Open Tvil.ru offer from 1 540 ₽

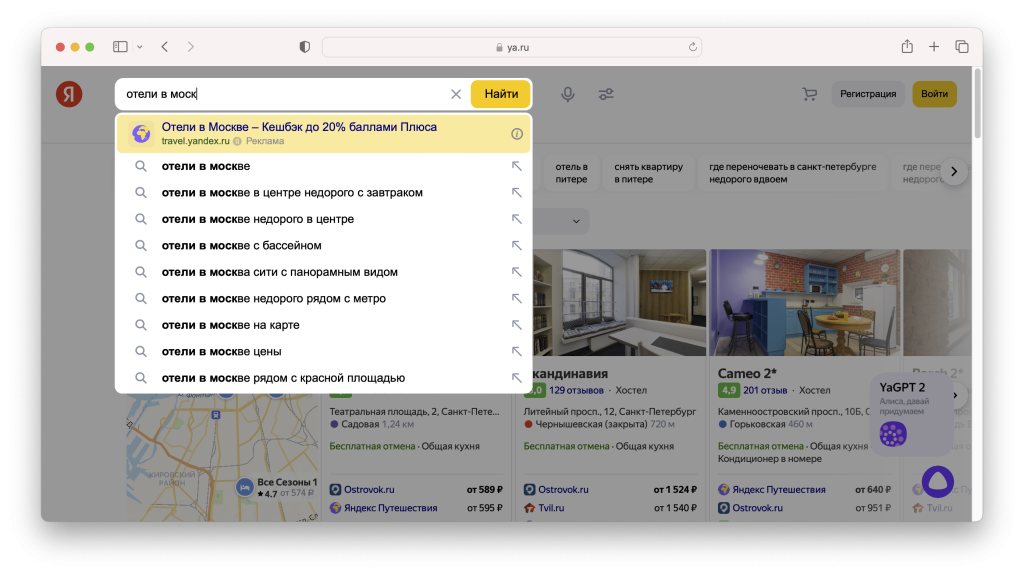[551, 507]
